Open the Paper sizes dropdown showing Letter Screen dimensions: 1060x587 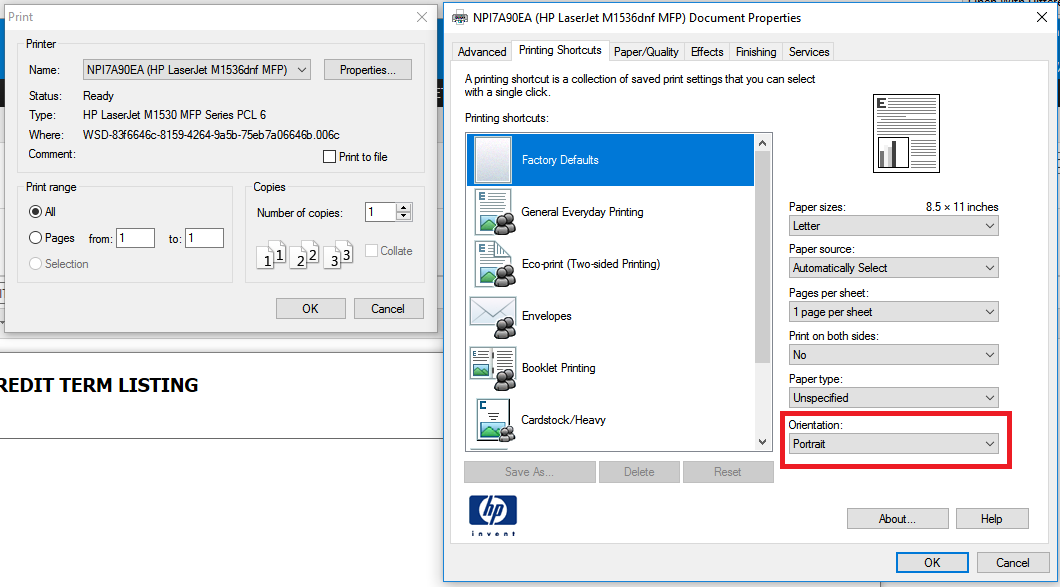(x=894, y=226)
